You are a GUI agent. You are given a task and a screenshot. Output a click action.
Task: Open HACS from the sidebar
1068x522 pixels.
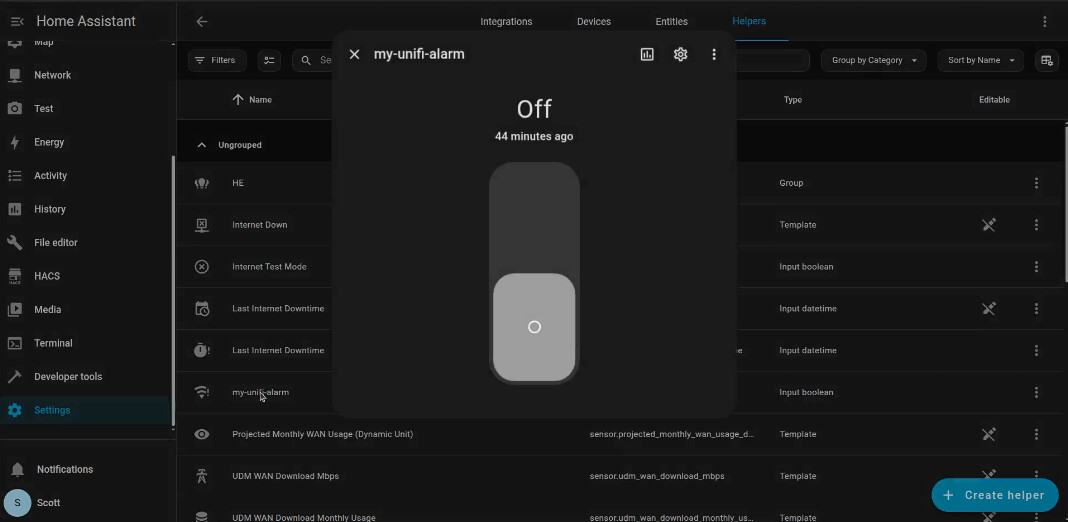coord(46,276)
